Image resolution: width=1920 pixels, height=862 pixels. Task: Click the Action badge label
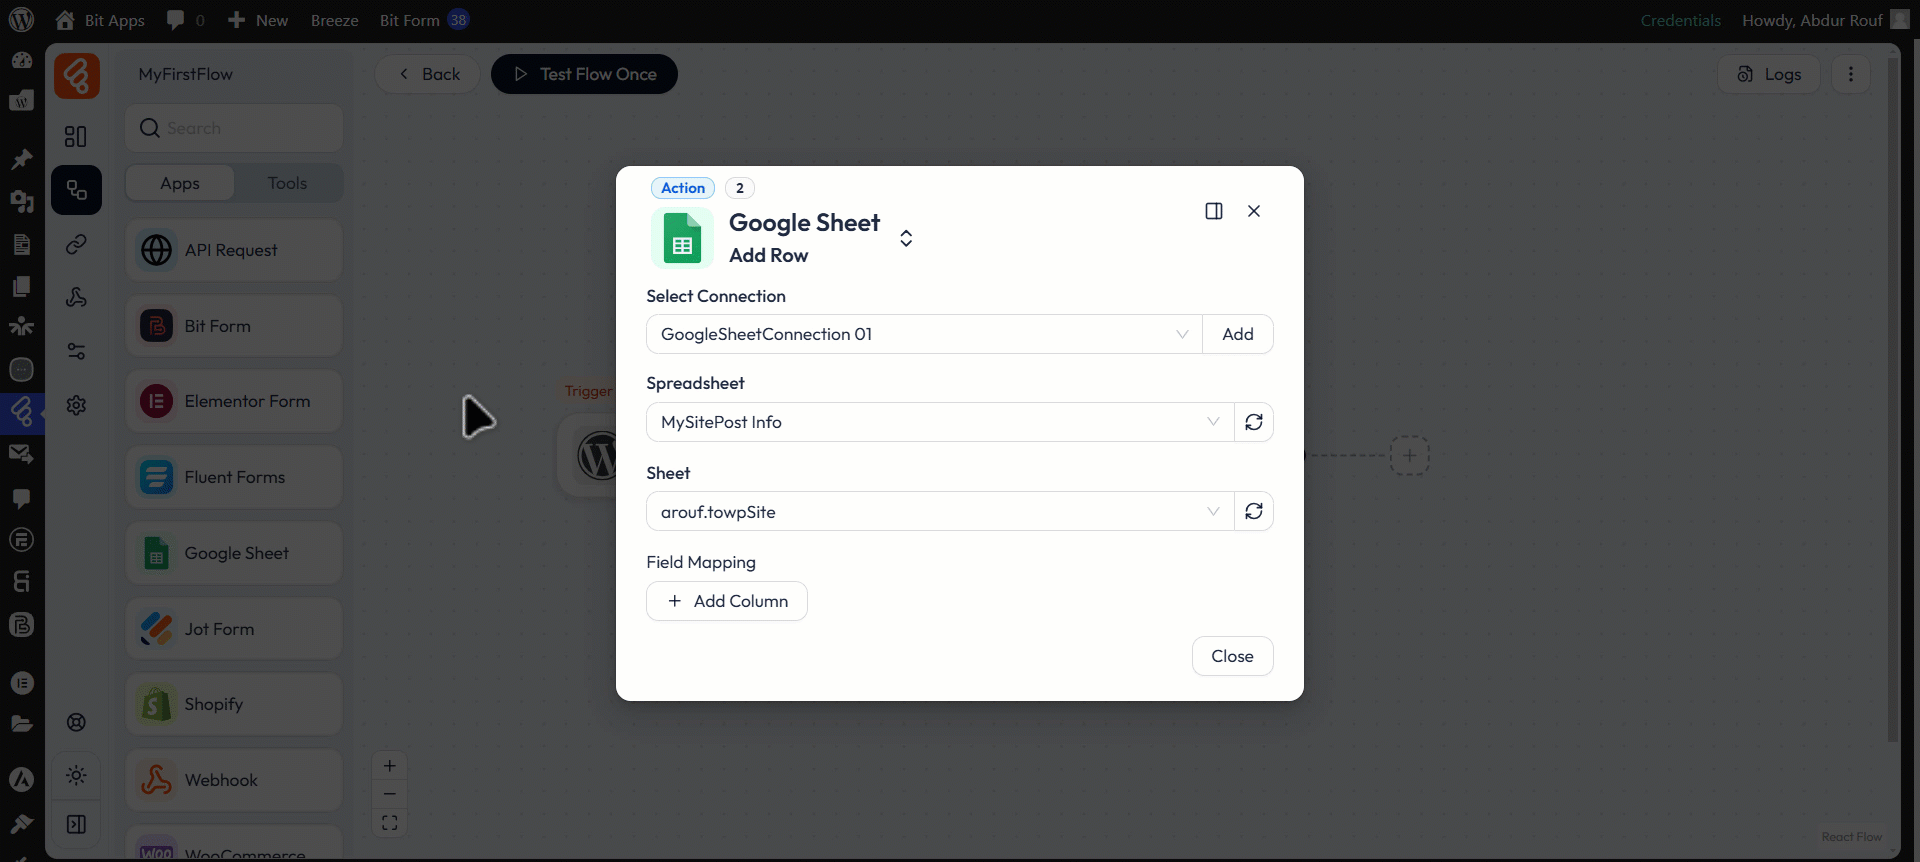[683, 188]
